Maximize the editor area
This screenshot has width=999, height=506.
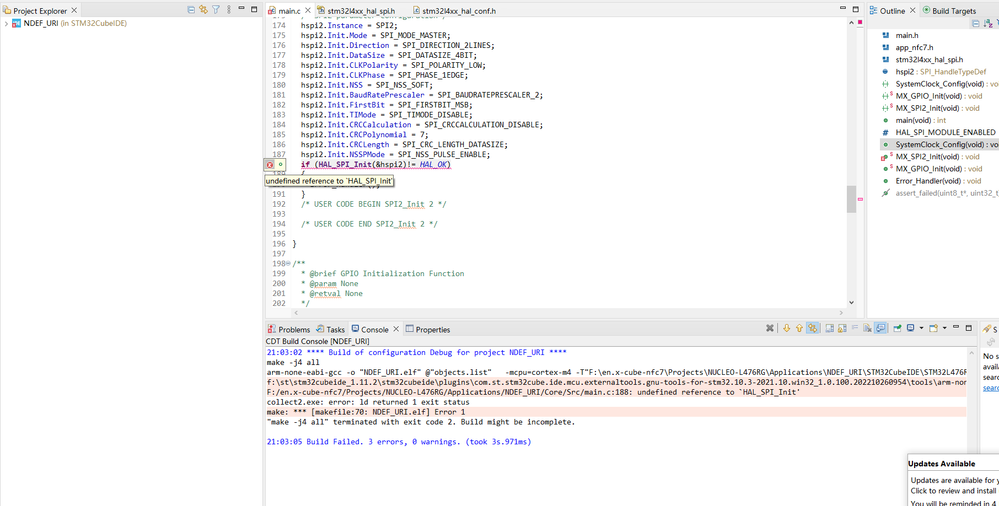856,10
